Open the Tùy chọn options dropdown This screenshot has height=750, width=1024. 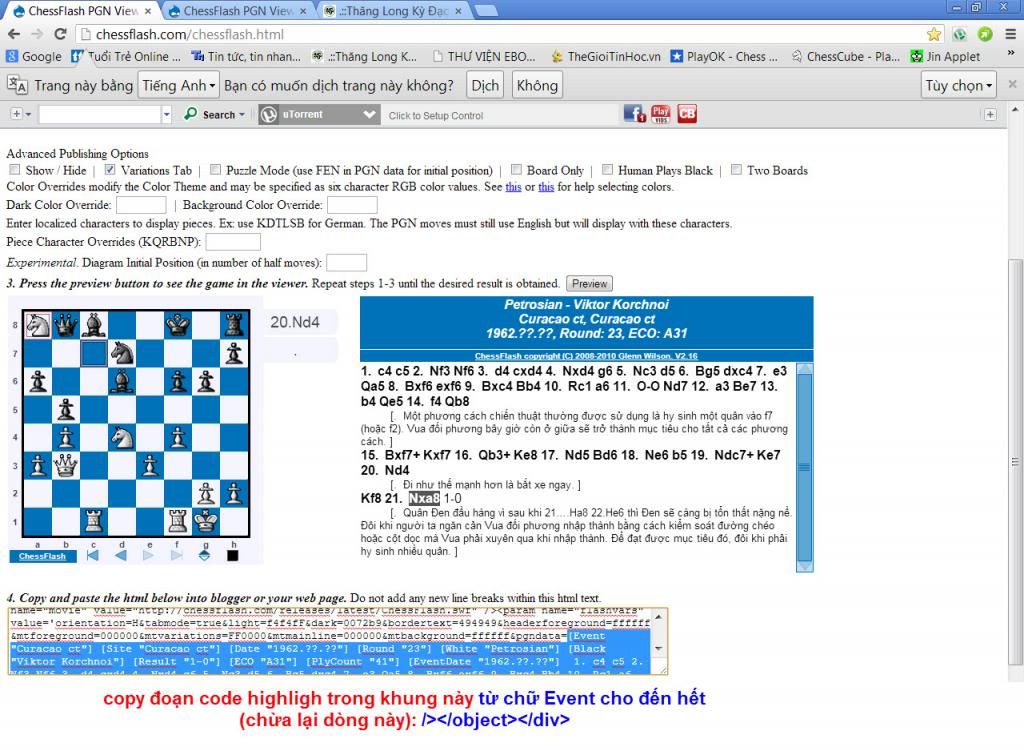(x=959, y=85)
